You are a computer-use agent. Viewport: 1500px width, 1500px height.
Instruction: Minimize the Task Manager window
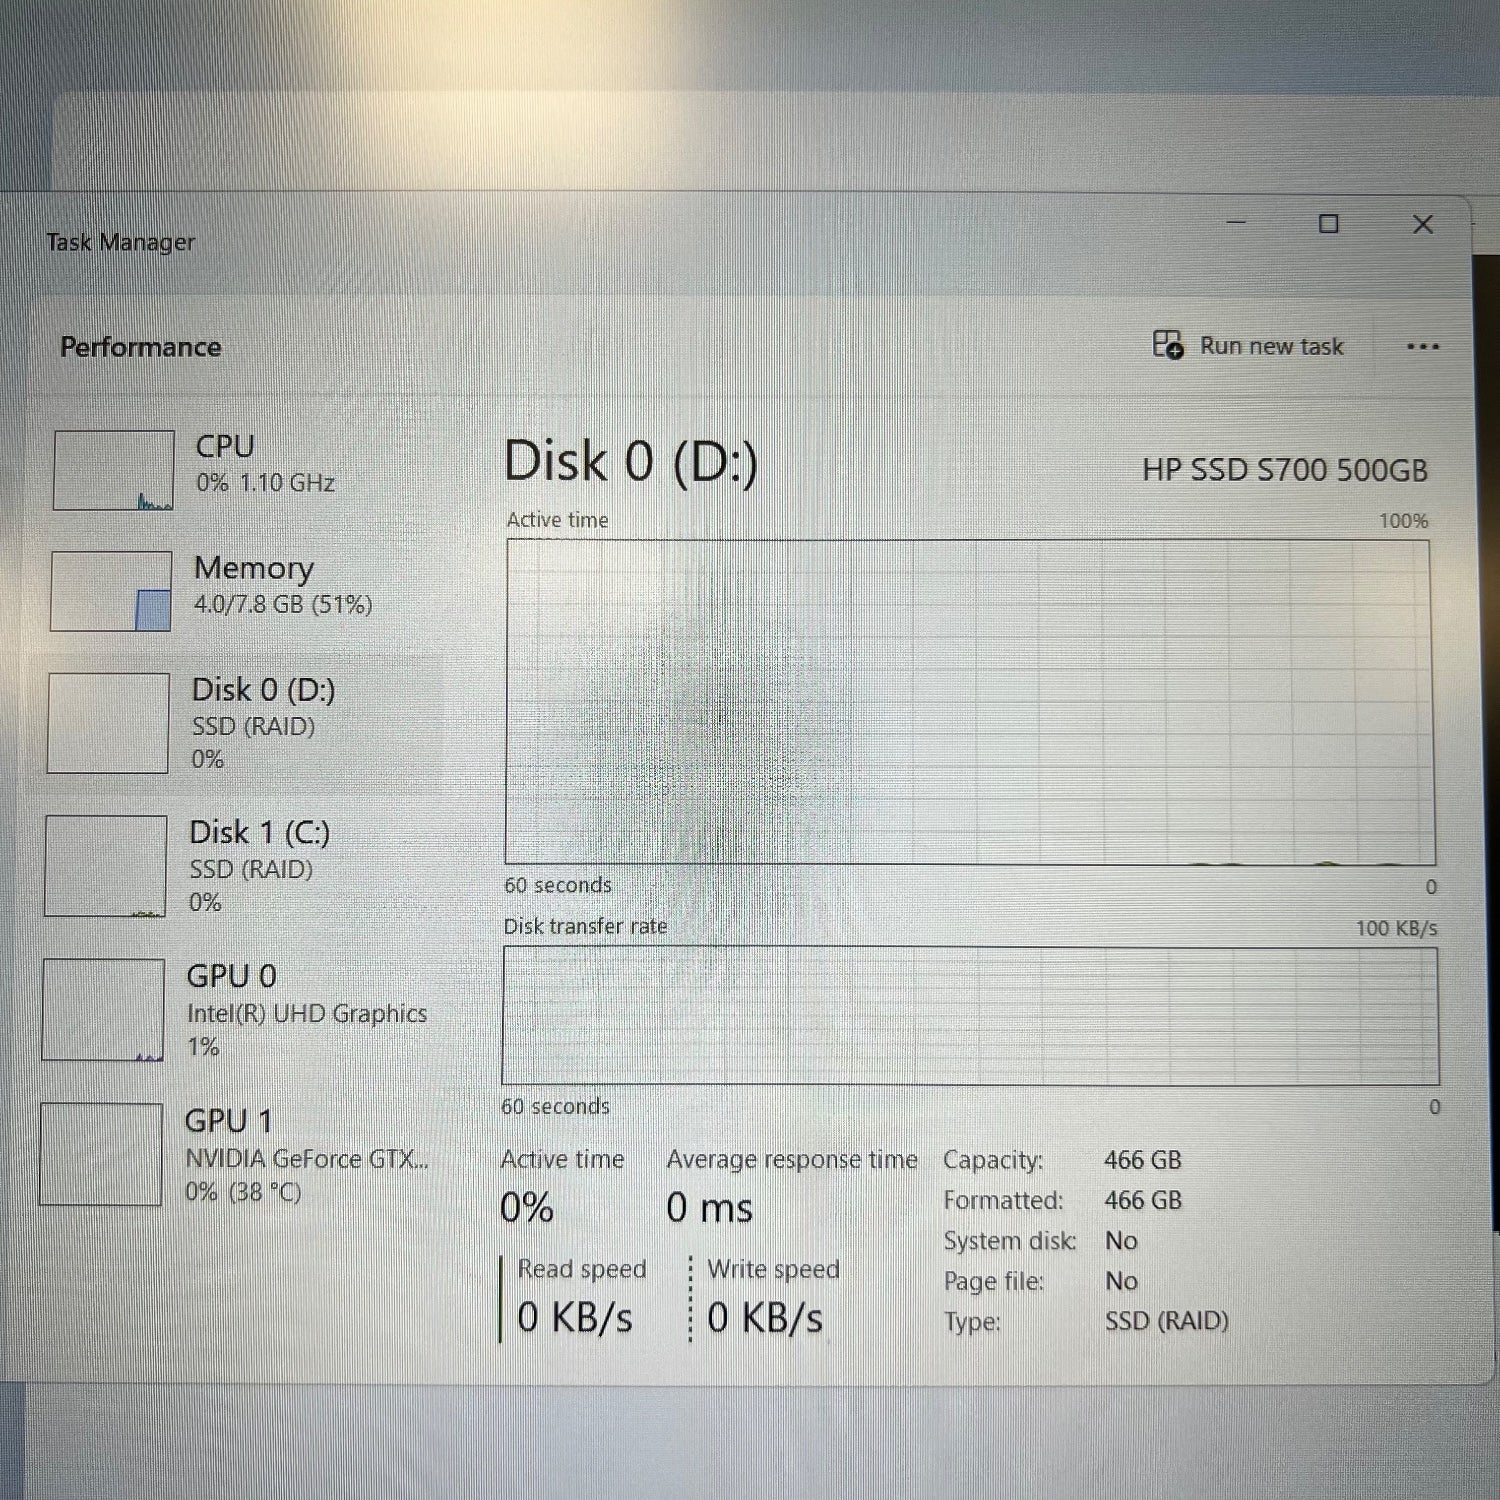1238,224
